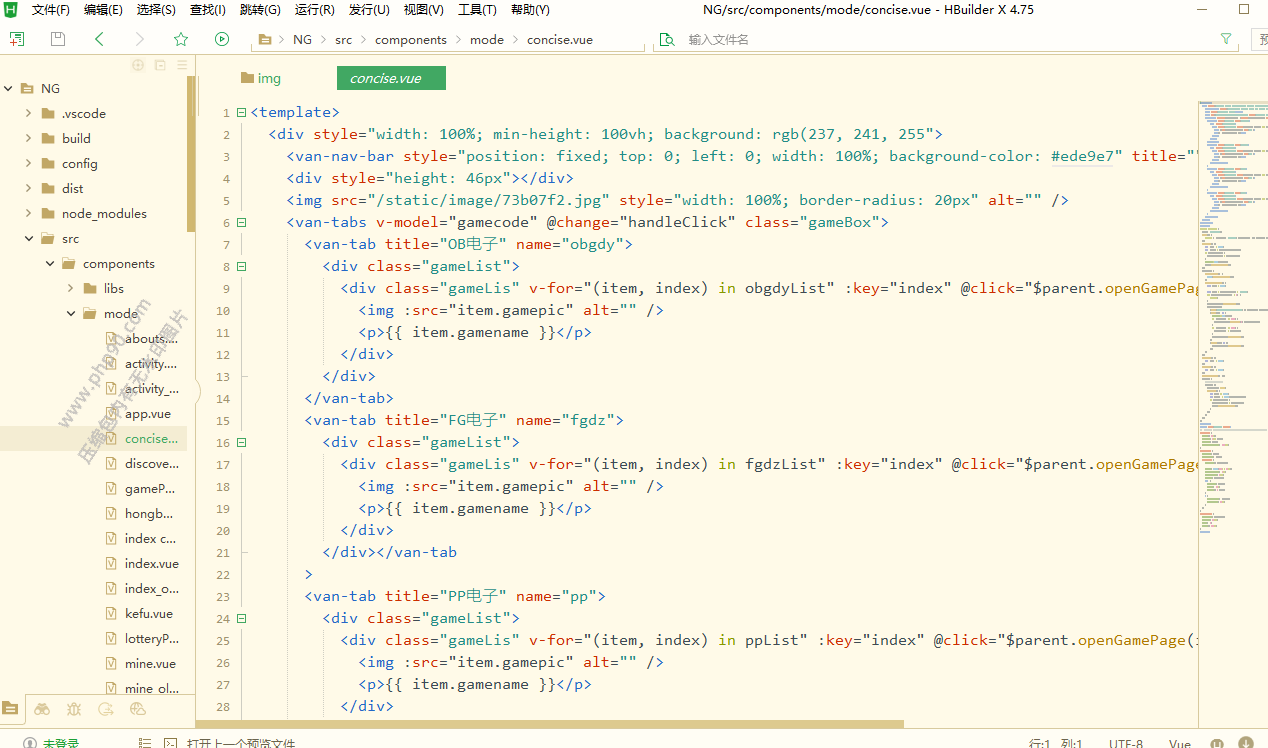The image size is (1268, 748).
Task: Toggle code fold marker at line 16
Action: point(242,443)
